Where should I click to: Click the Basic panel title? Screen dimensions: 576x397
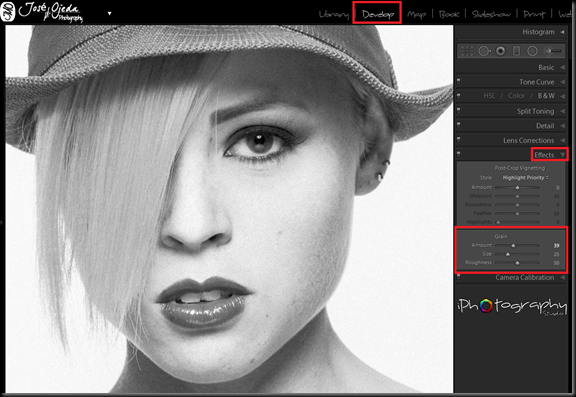click(546, 67)
